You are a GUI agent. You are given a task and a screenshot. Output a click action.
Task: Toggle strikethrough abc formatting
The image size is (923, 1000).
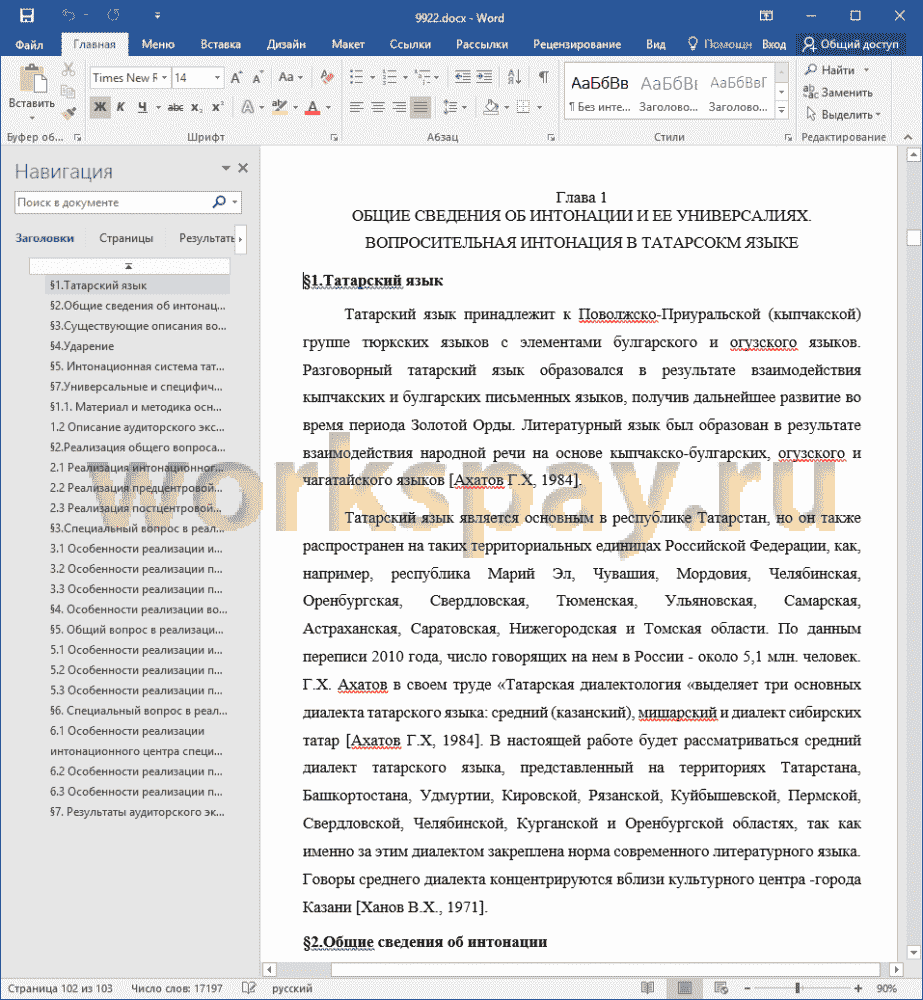(x=175, y=107)
